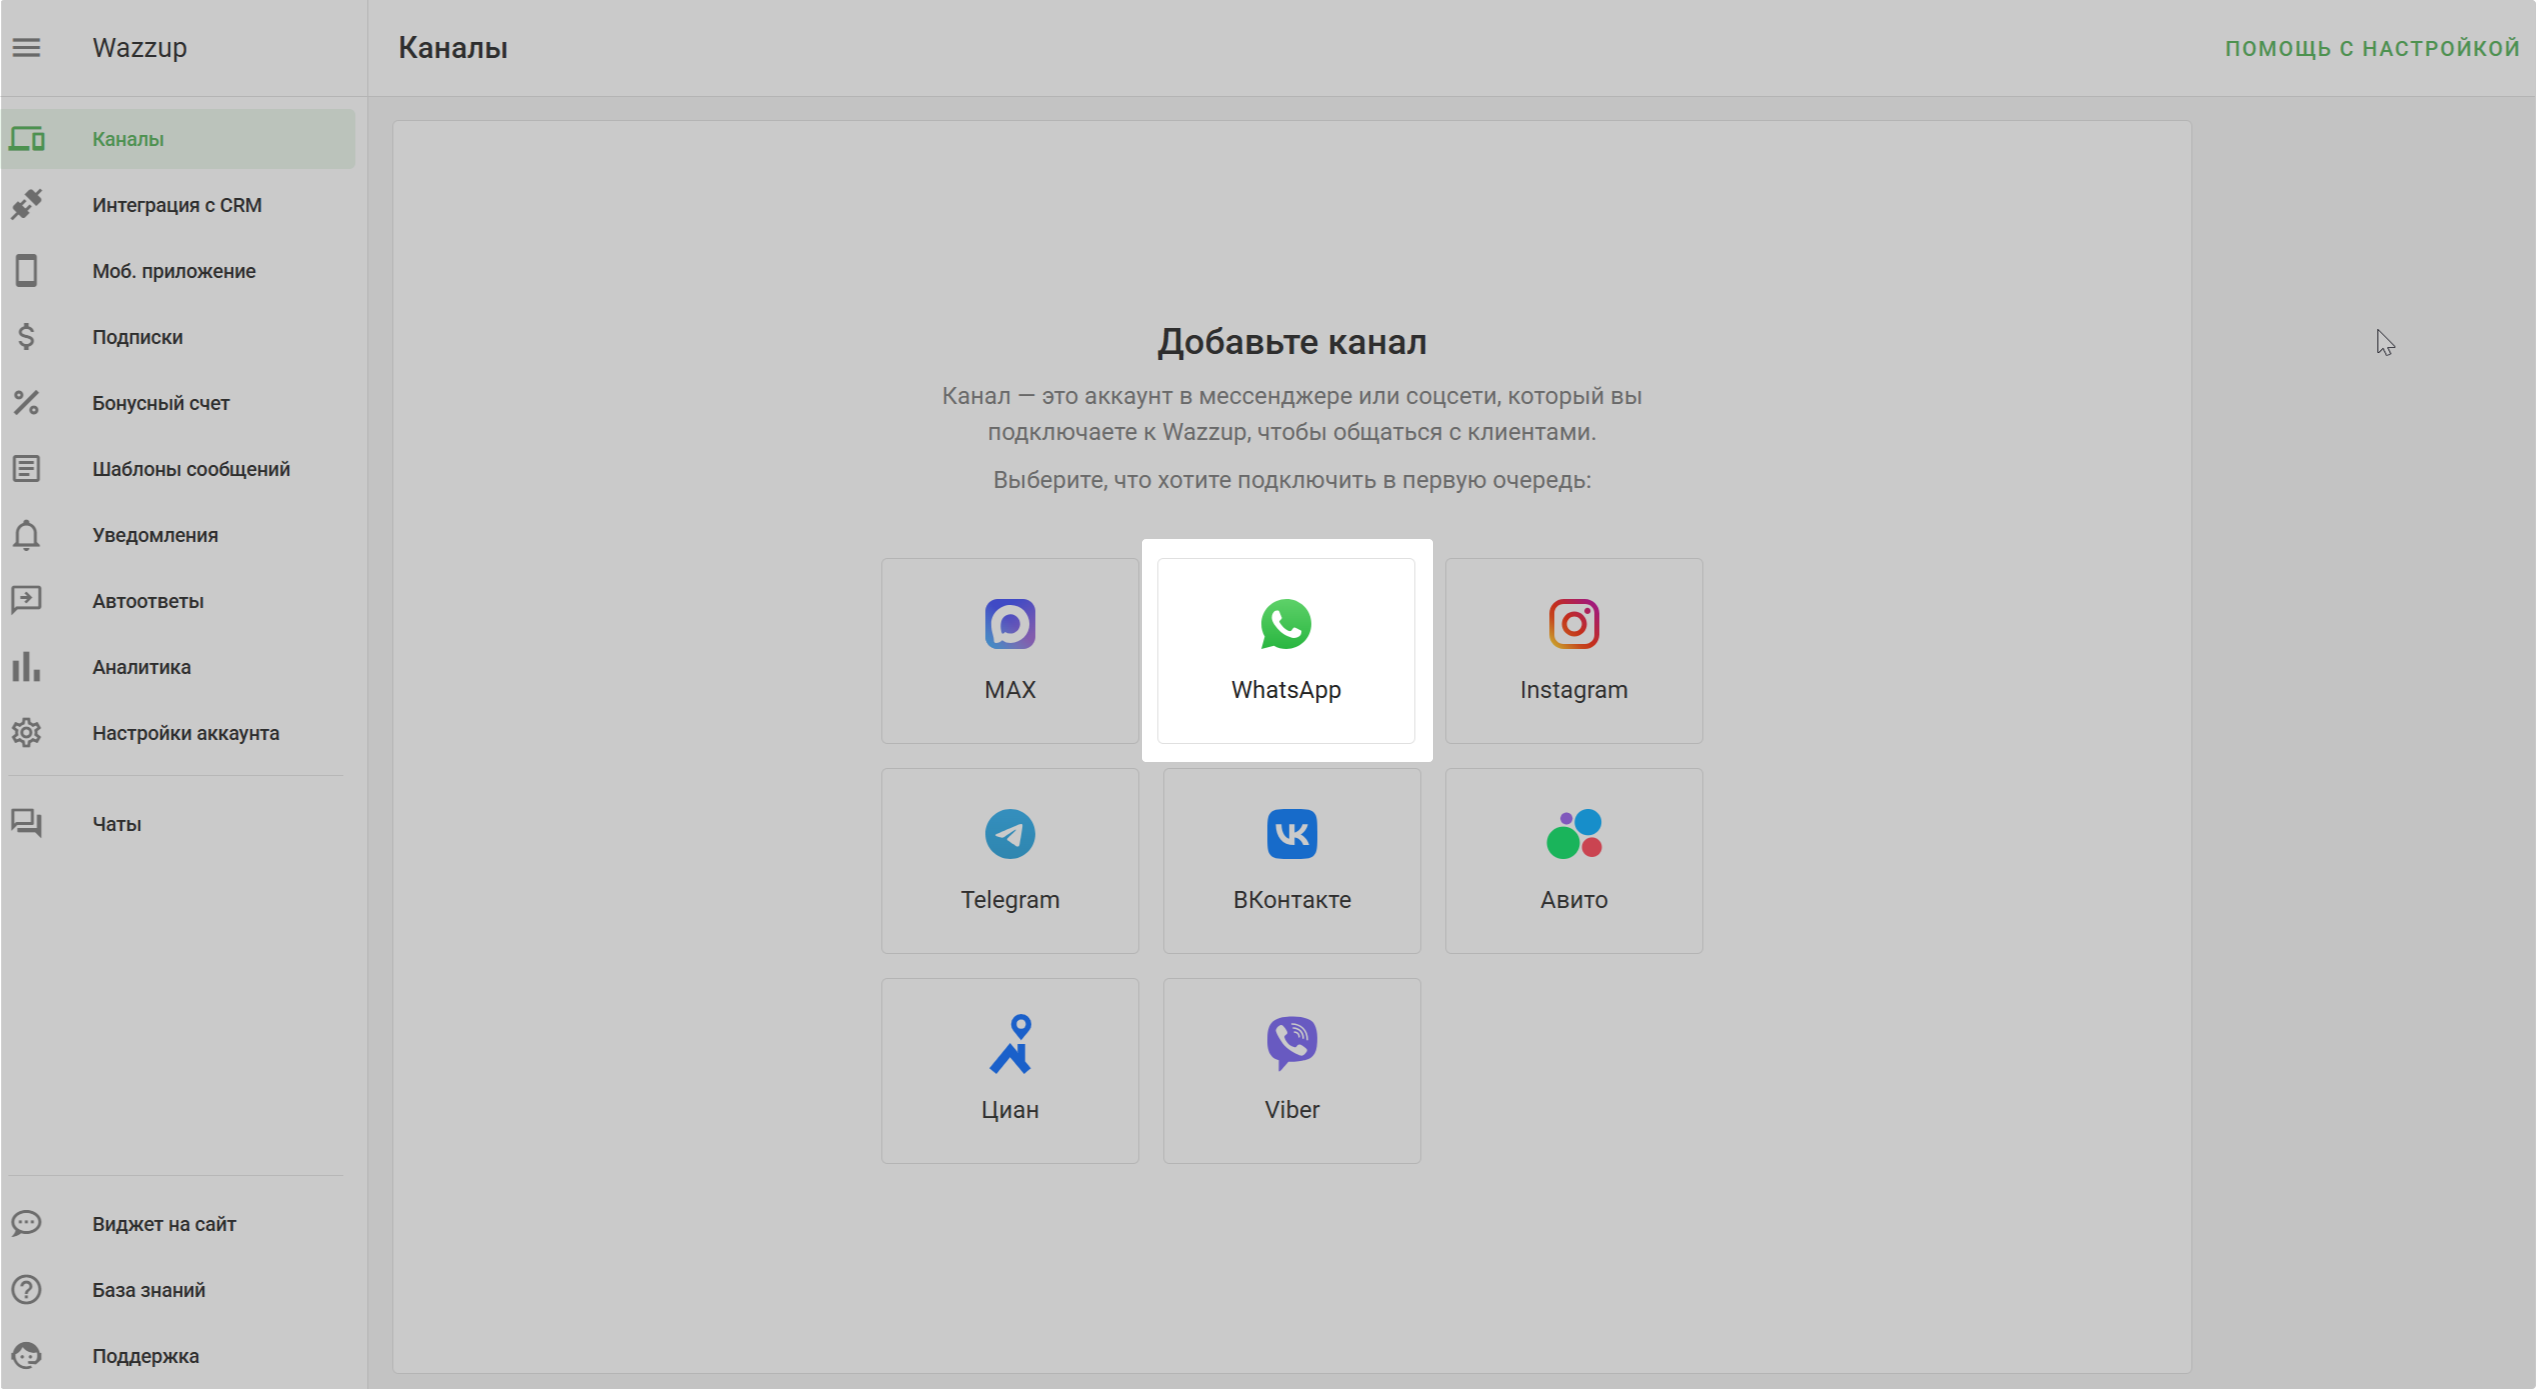Open the Уведомления section
The height and width of the screenshot is (1389, 2536).
(178, 535)
